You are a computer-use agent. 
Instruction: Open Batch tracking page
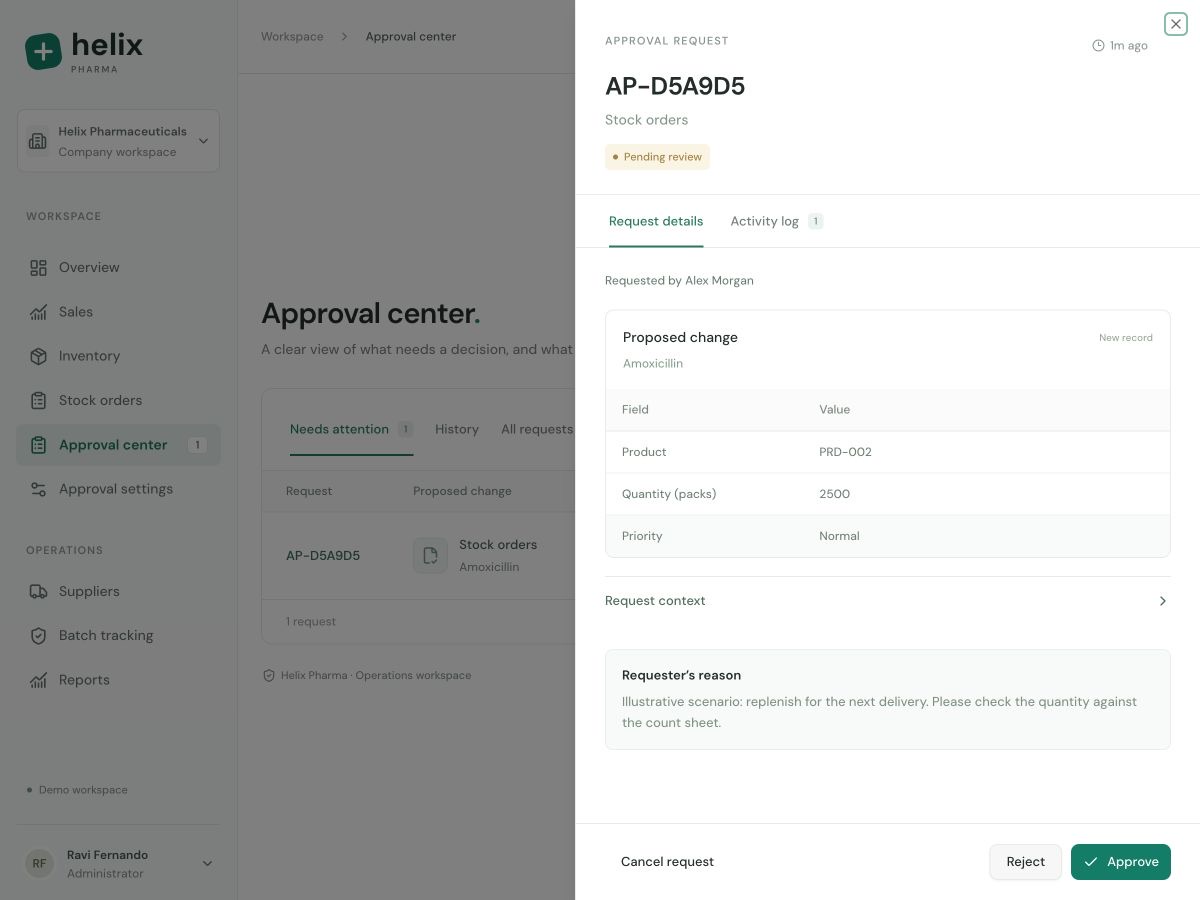pos(118,635)
